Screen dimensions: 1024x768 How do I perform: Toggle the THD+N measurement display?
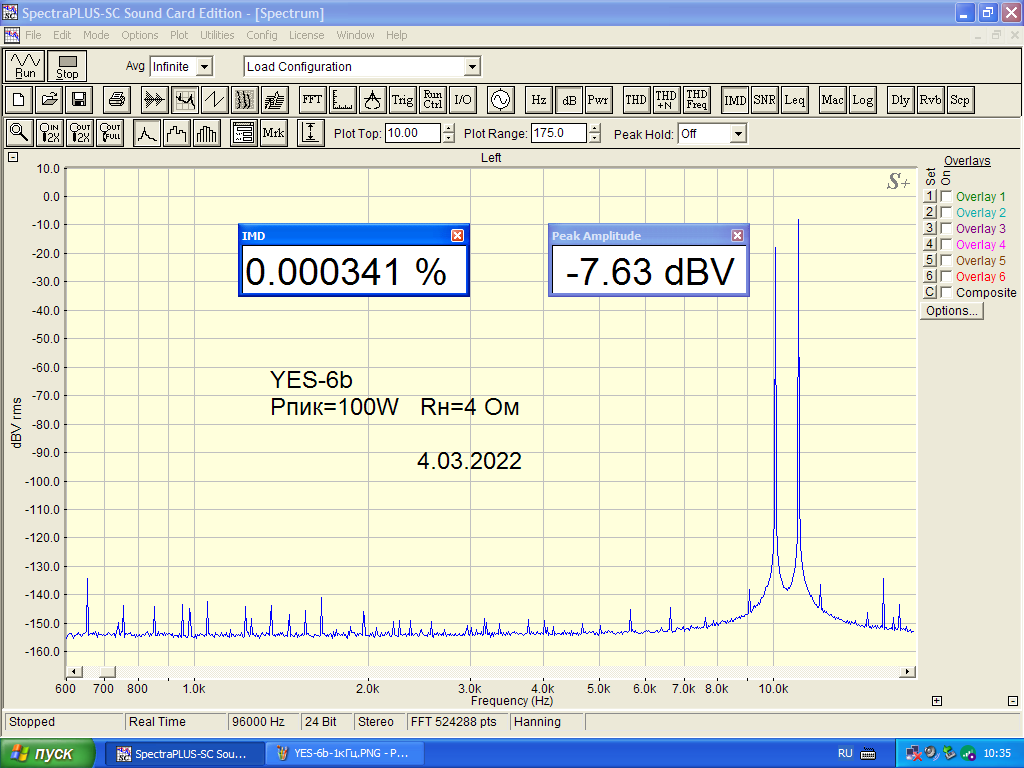tap(665, 100)
